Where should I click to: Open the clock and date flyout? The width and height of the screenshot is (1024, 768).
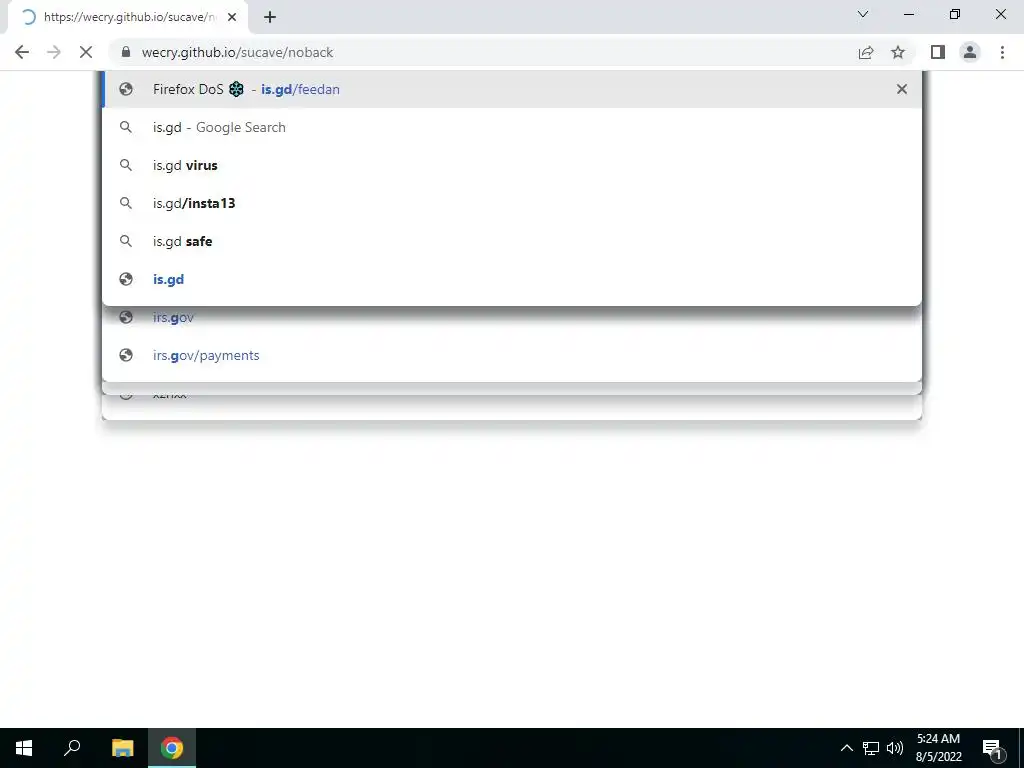(x=938, y=748)
